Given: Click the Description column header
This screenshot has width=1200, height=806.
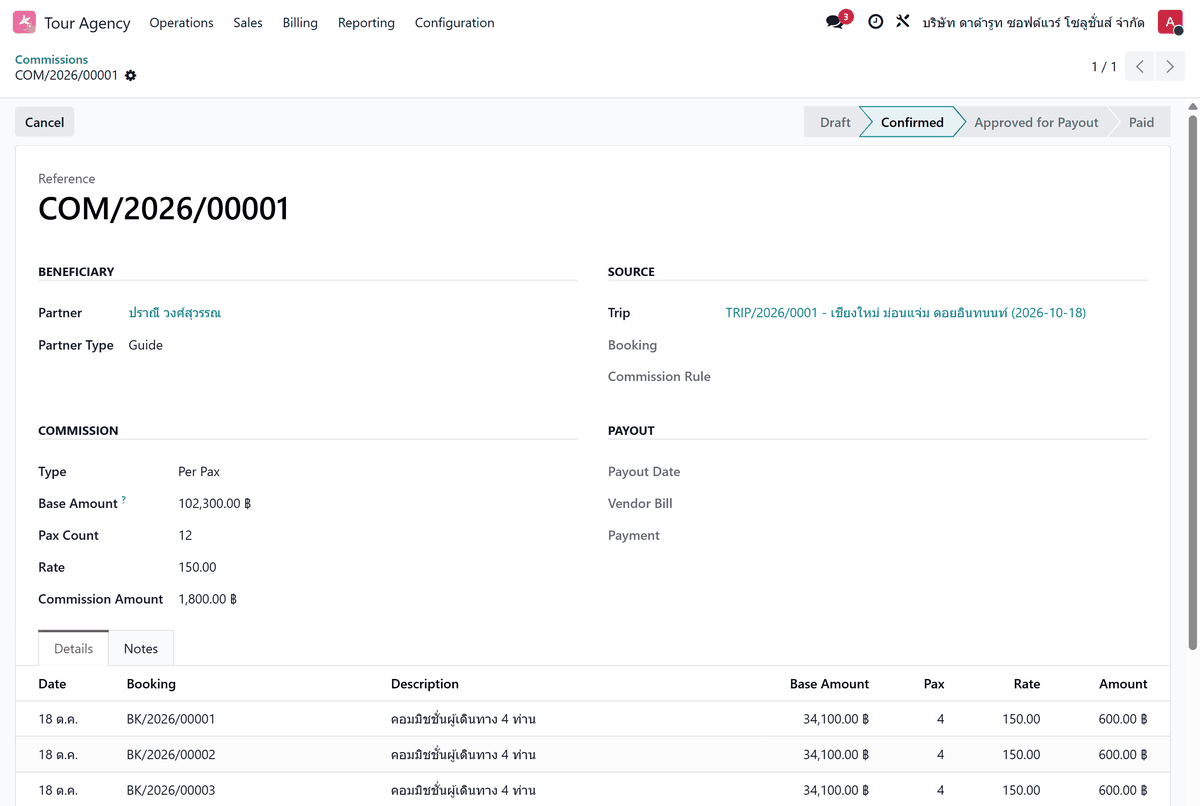Looking at the screenshot, I should [x=425, y=684].
